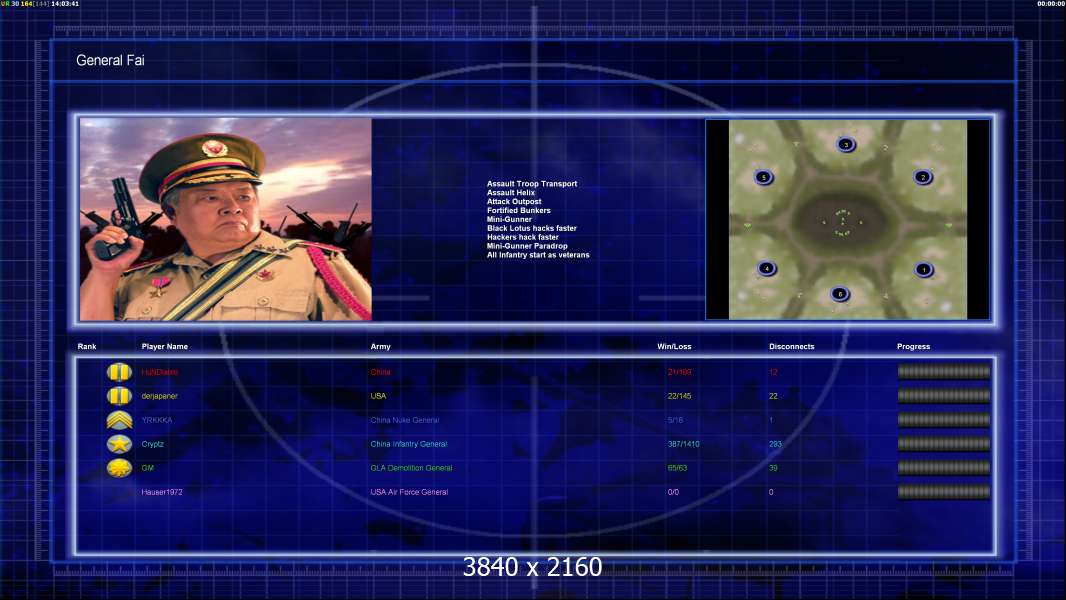Click the 14:03:41 clock readout

[x=65, y=3]
